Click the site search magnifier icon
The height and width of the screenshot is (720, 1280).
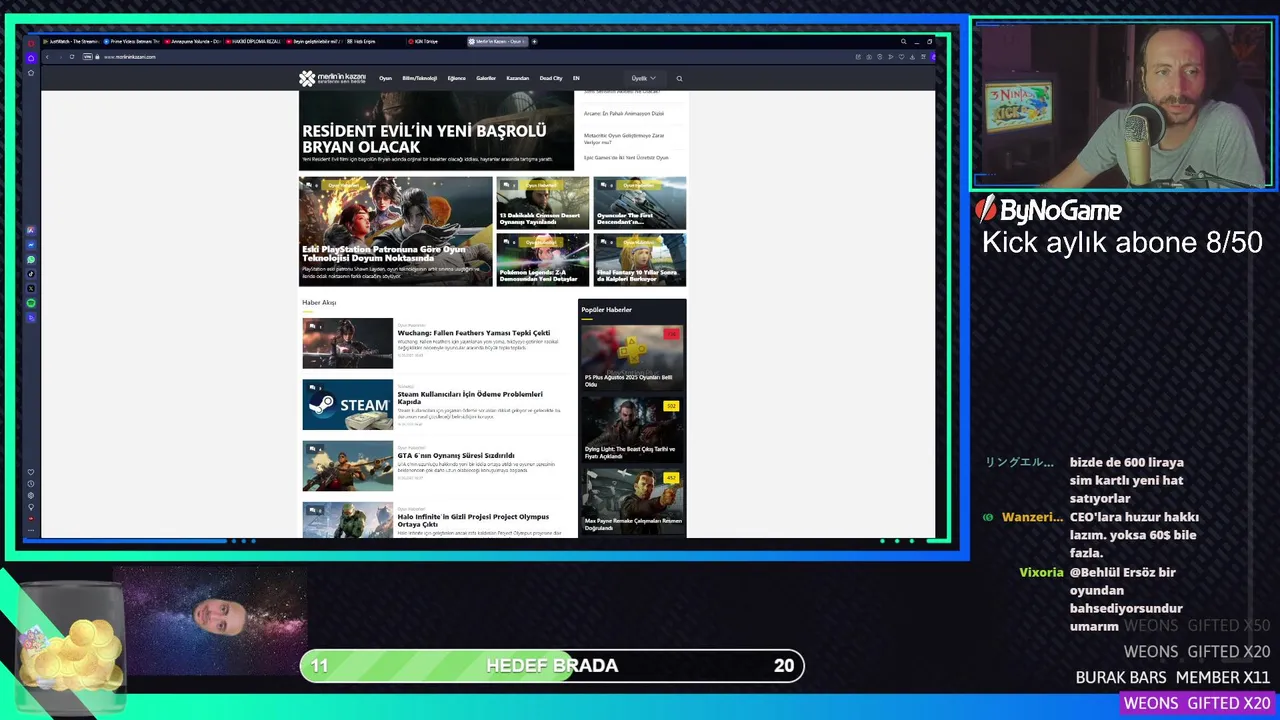679,78
